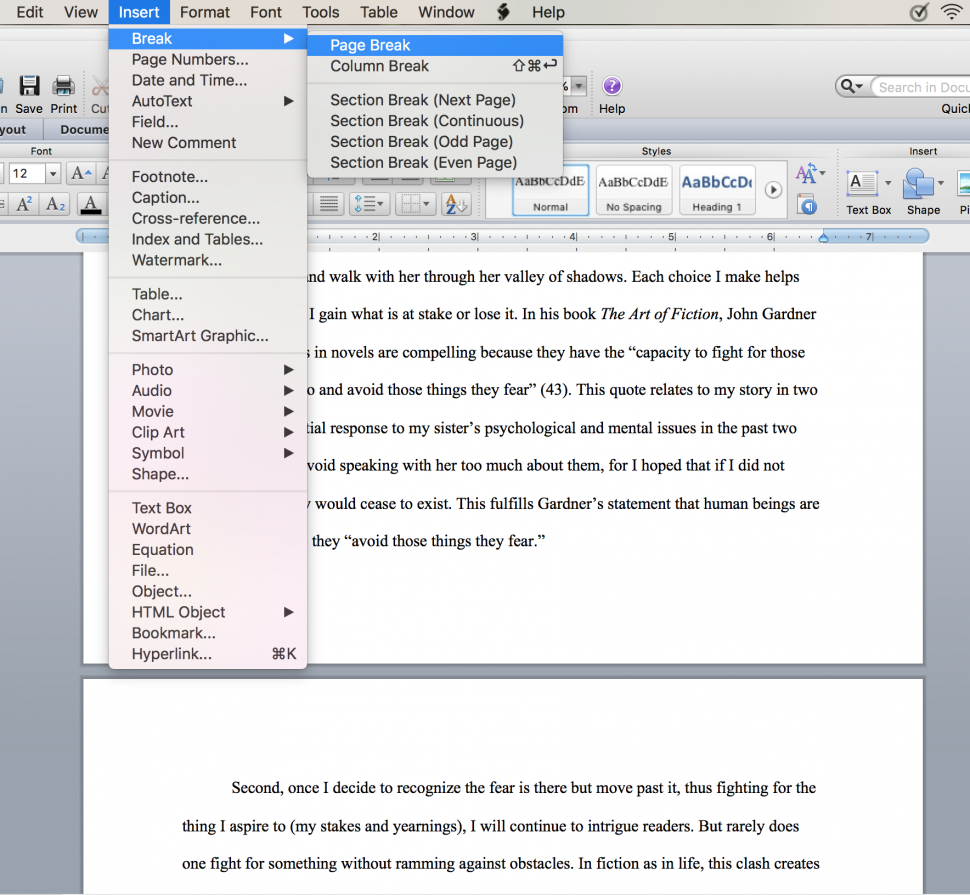
Task: Apply the Heading 1 style
Action: 716,190
